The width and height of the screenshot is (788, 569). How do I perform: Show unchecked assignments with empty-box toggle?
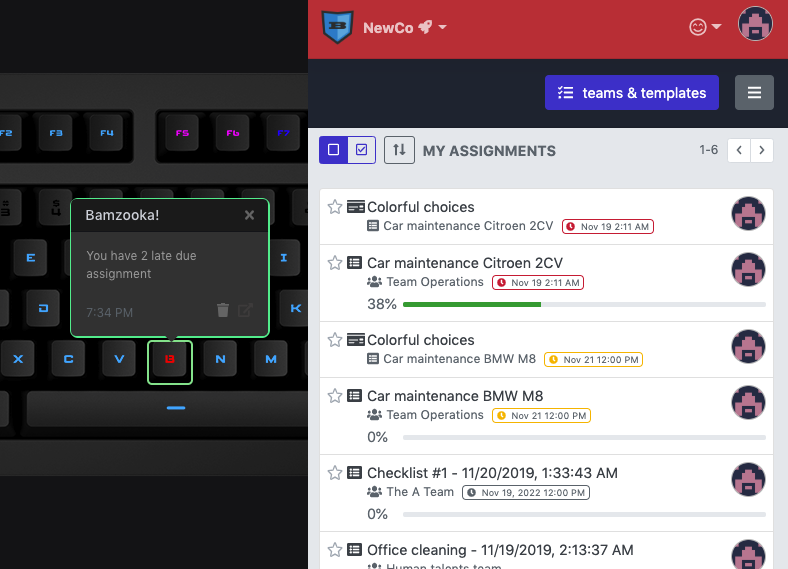pos(334,150)
